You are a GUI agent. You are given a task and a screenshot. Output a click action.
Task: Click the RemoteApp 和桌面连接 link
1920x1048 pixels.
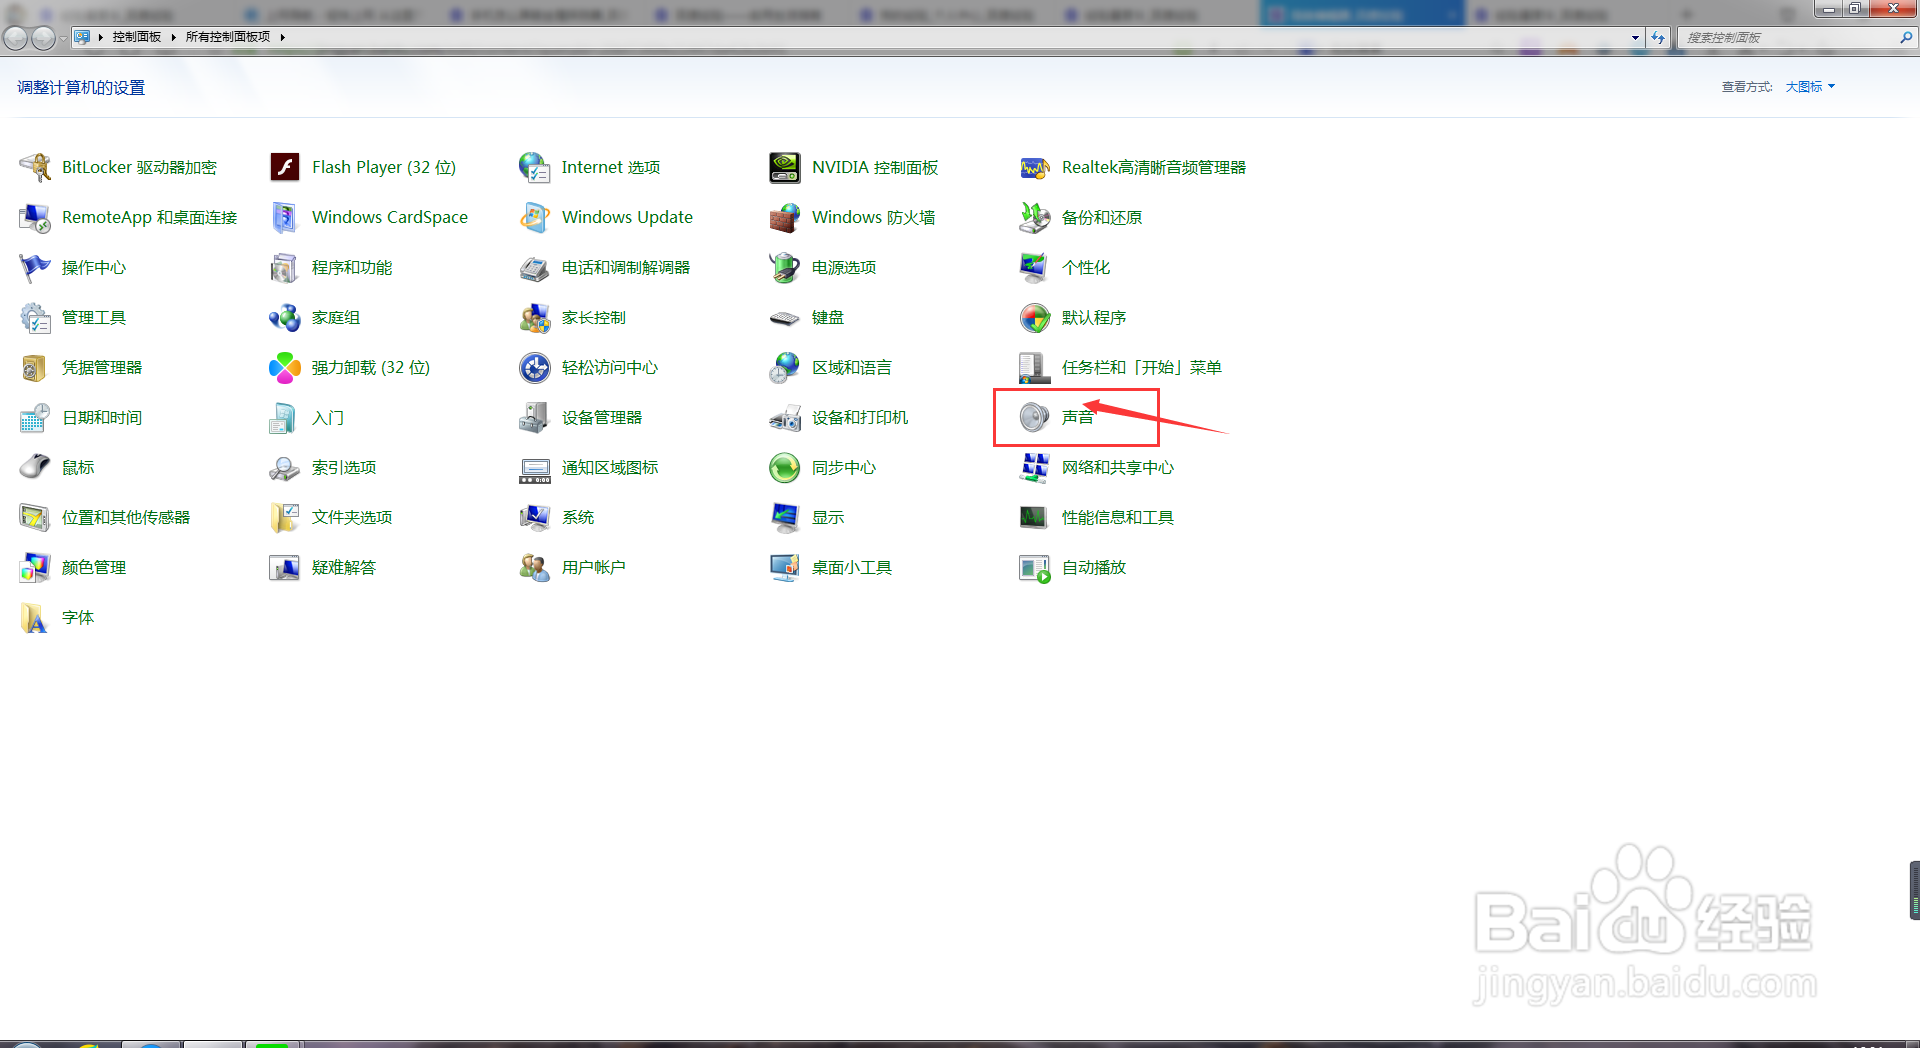(x=150, y=217)
